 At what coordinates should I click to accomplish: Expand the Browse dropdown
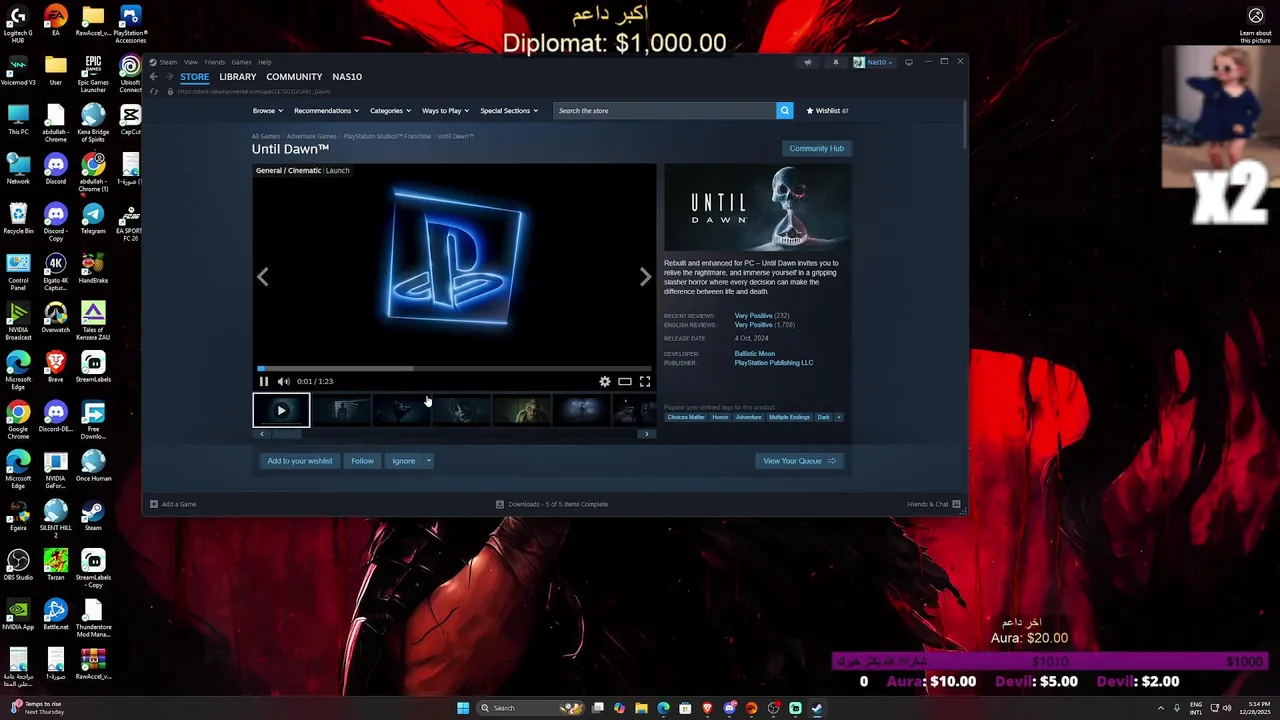(268, 111)
